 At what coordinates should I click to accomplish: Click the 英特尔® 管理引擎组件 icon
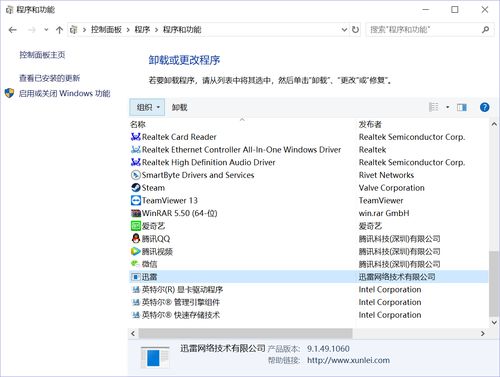pos(136,302)
